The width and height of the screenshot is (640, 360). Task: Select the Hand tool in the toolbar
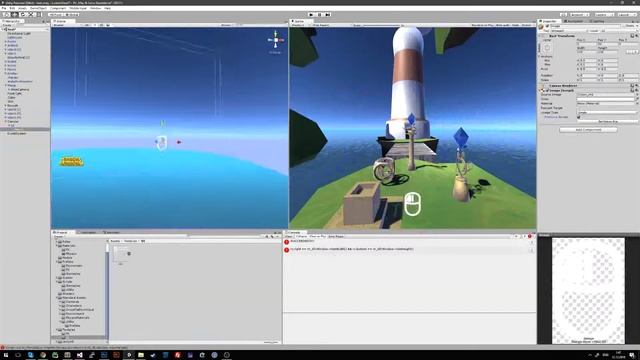pyautogui.click(x=7, y=15)
